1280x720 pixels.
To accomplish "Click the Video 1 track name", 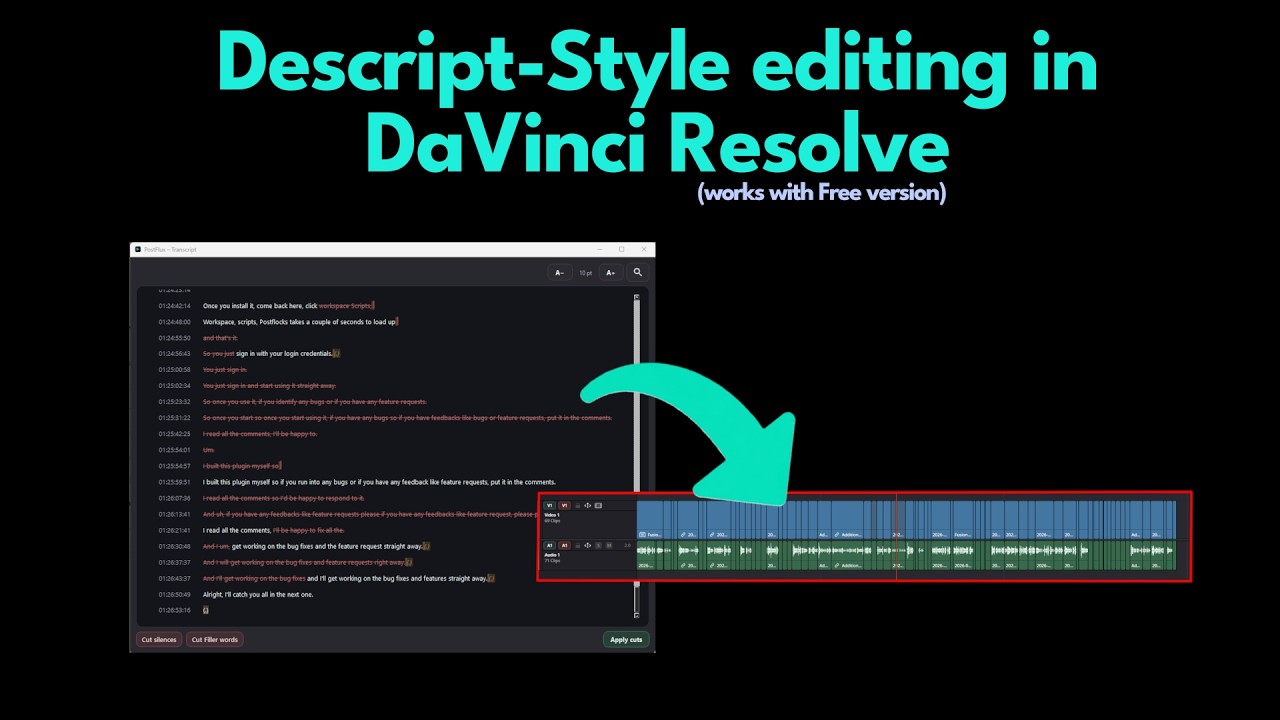I will [552, 515].
